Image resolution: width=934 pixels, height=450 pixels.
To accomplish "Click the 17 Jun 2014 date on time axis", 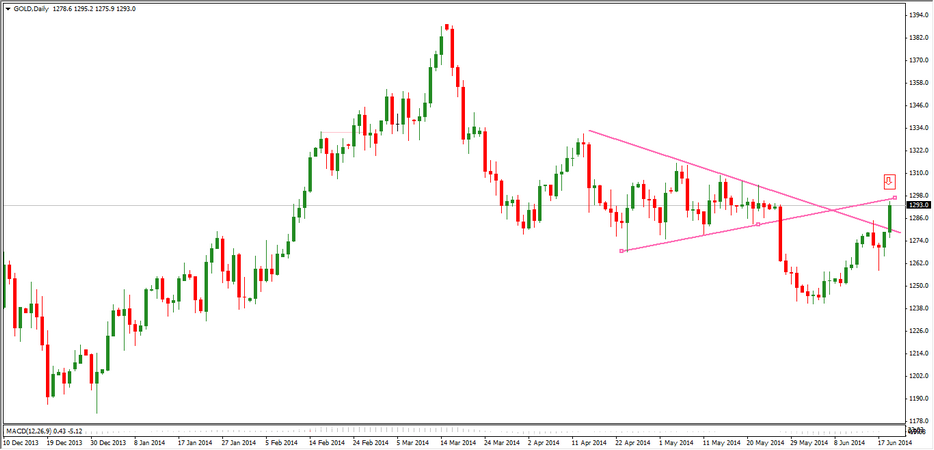I will tap(893, 441).
